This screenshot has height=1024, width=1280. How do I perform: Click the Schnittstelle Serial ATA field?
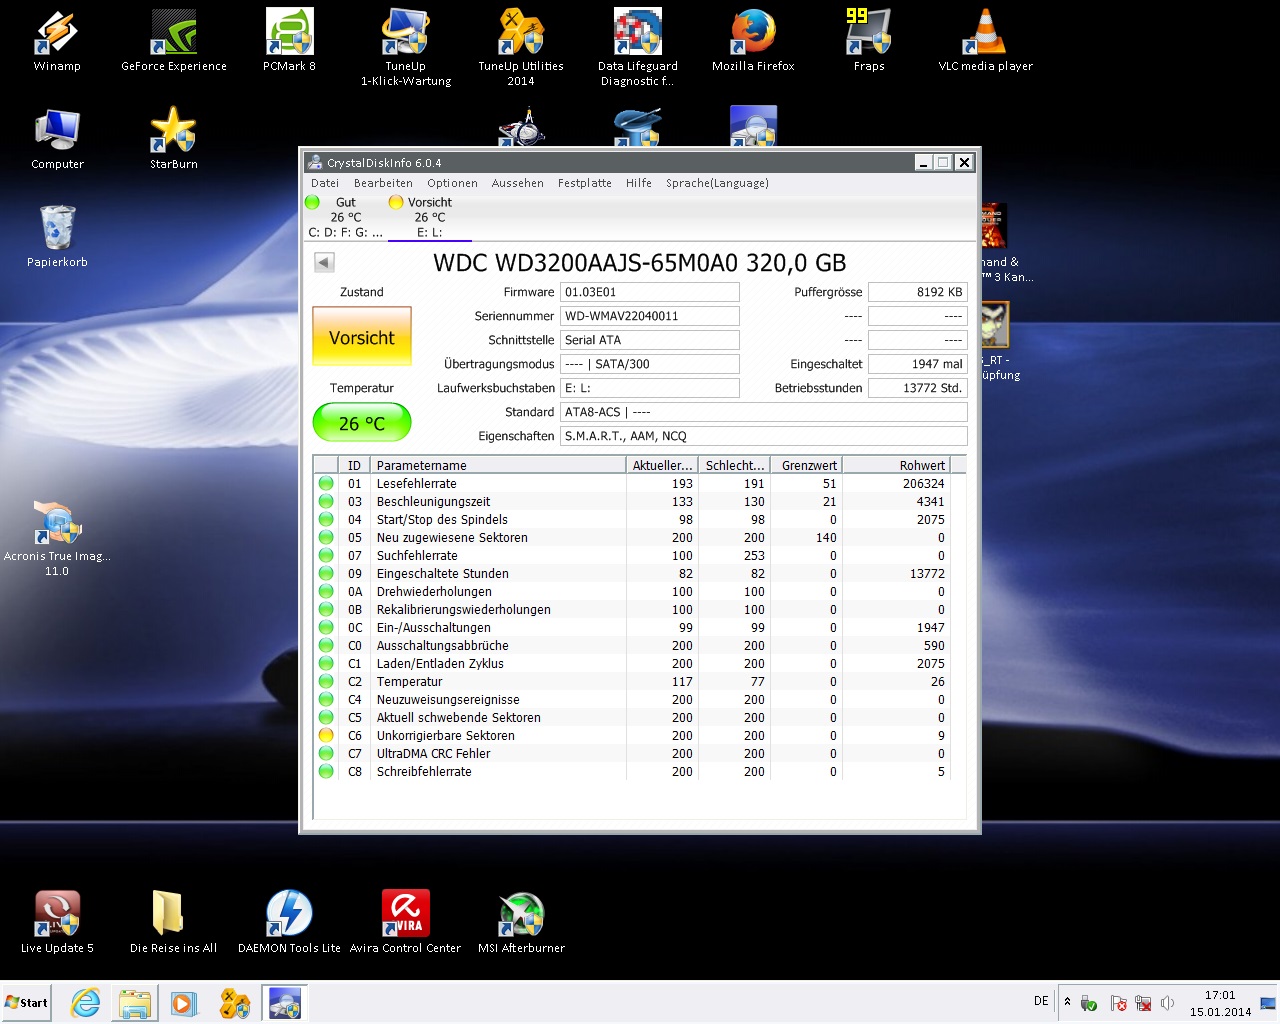(x=650, y=340)
